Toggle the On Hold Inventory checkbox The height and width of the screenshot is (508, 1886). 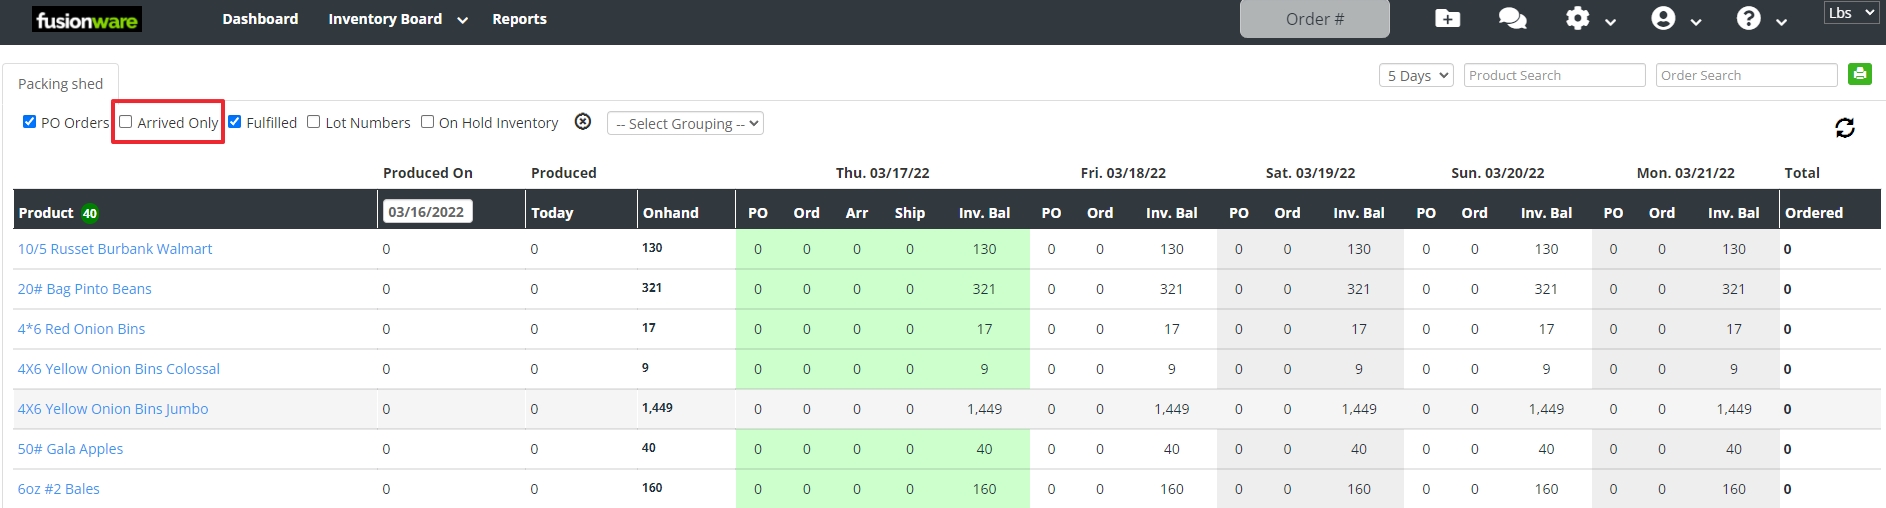coord(428,122)
